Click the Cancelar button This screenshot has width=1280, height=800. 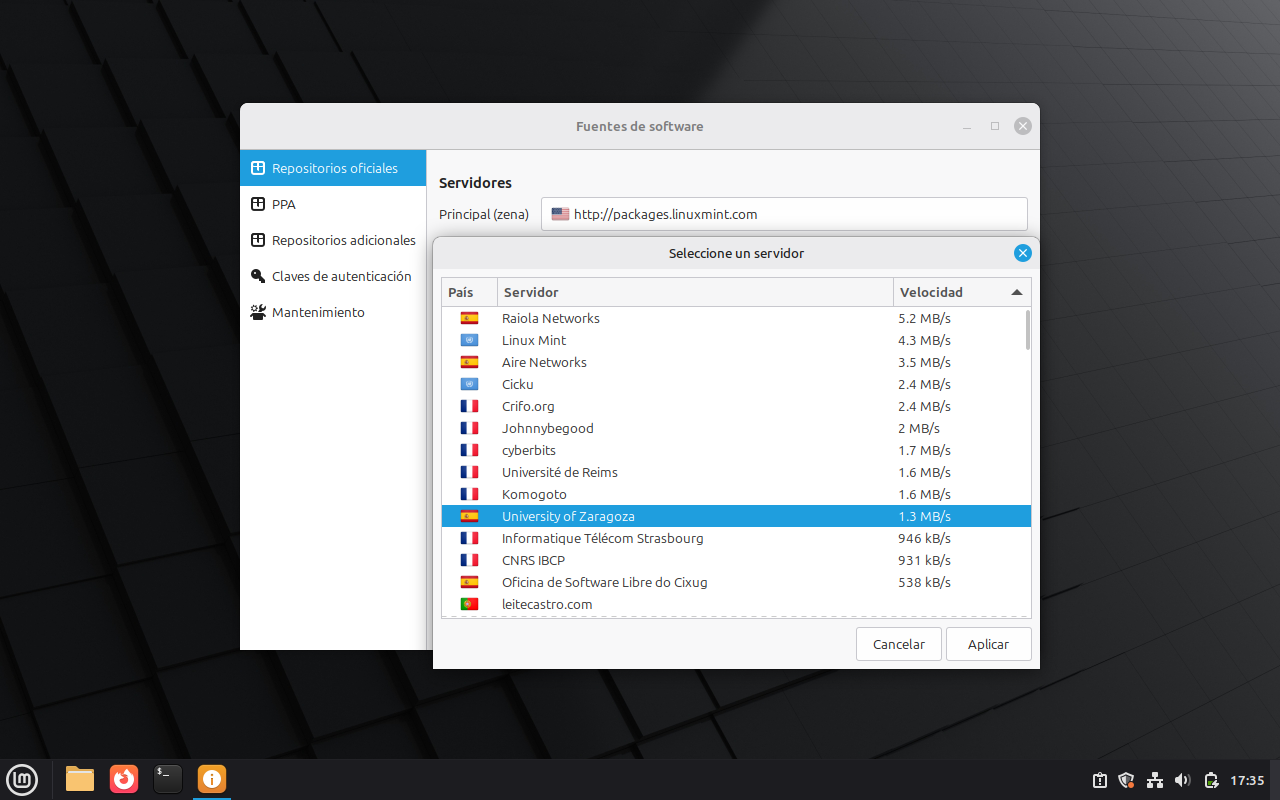(x=899, y=644)
